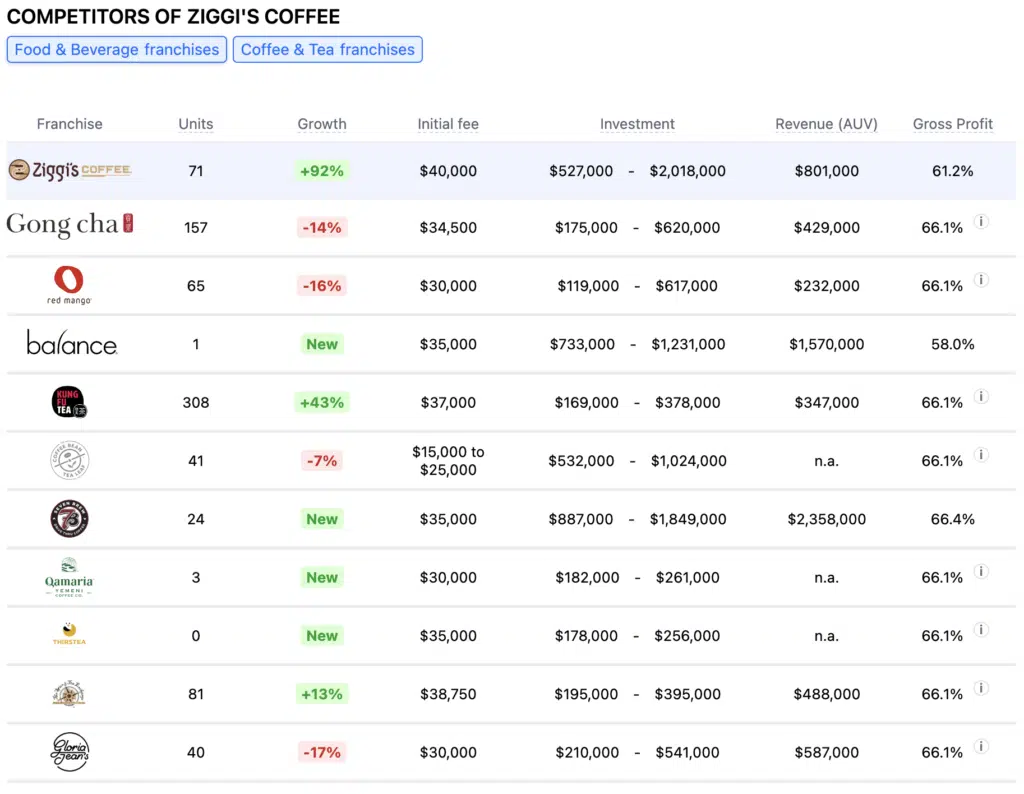Click the Ziggi's Coffee logo
The width and height of the screenshot is (1024, 794).
pos(70,171)
